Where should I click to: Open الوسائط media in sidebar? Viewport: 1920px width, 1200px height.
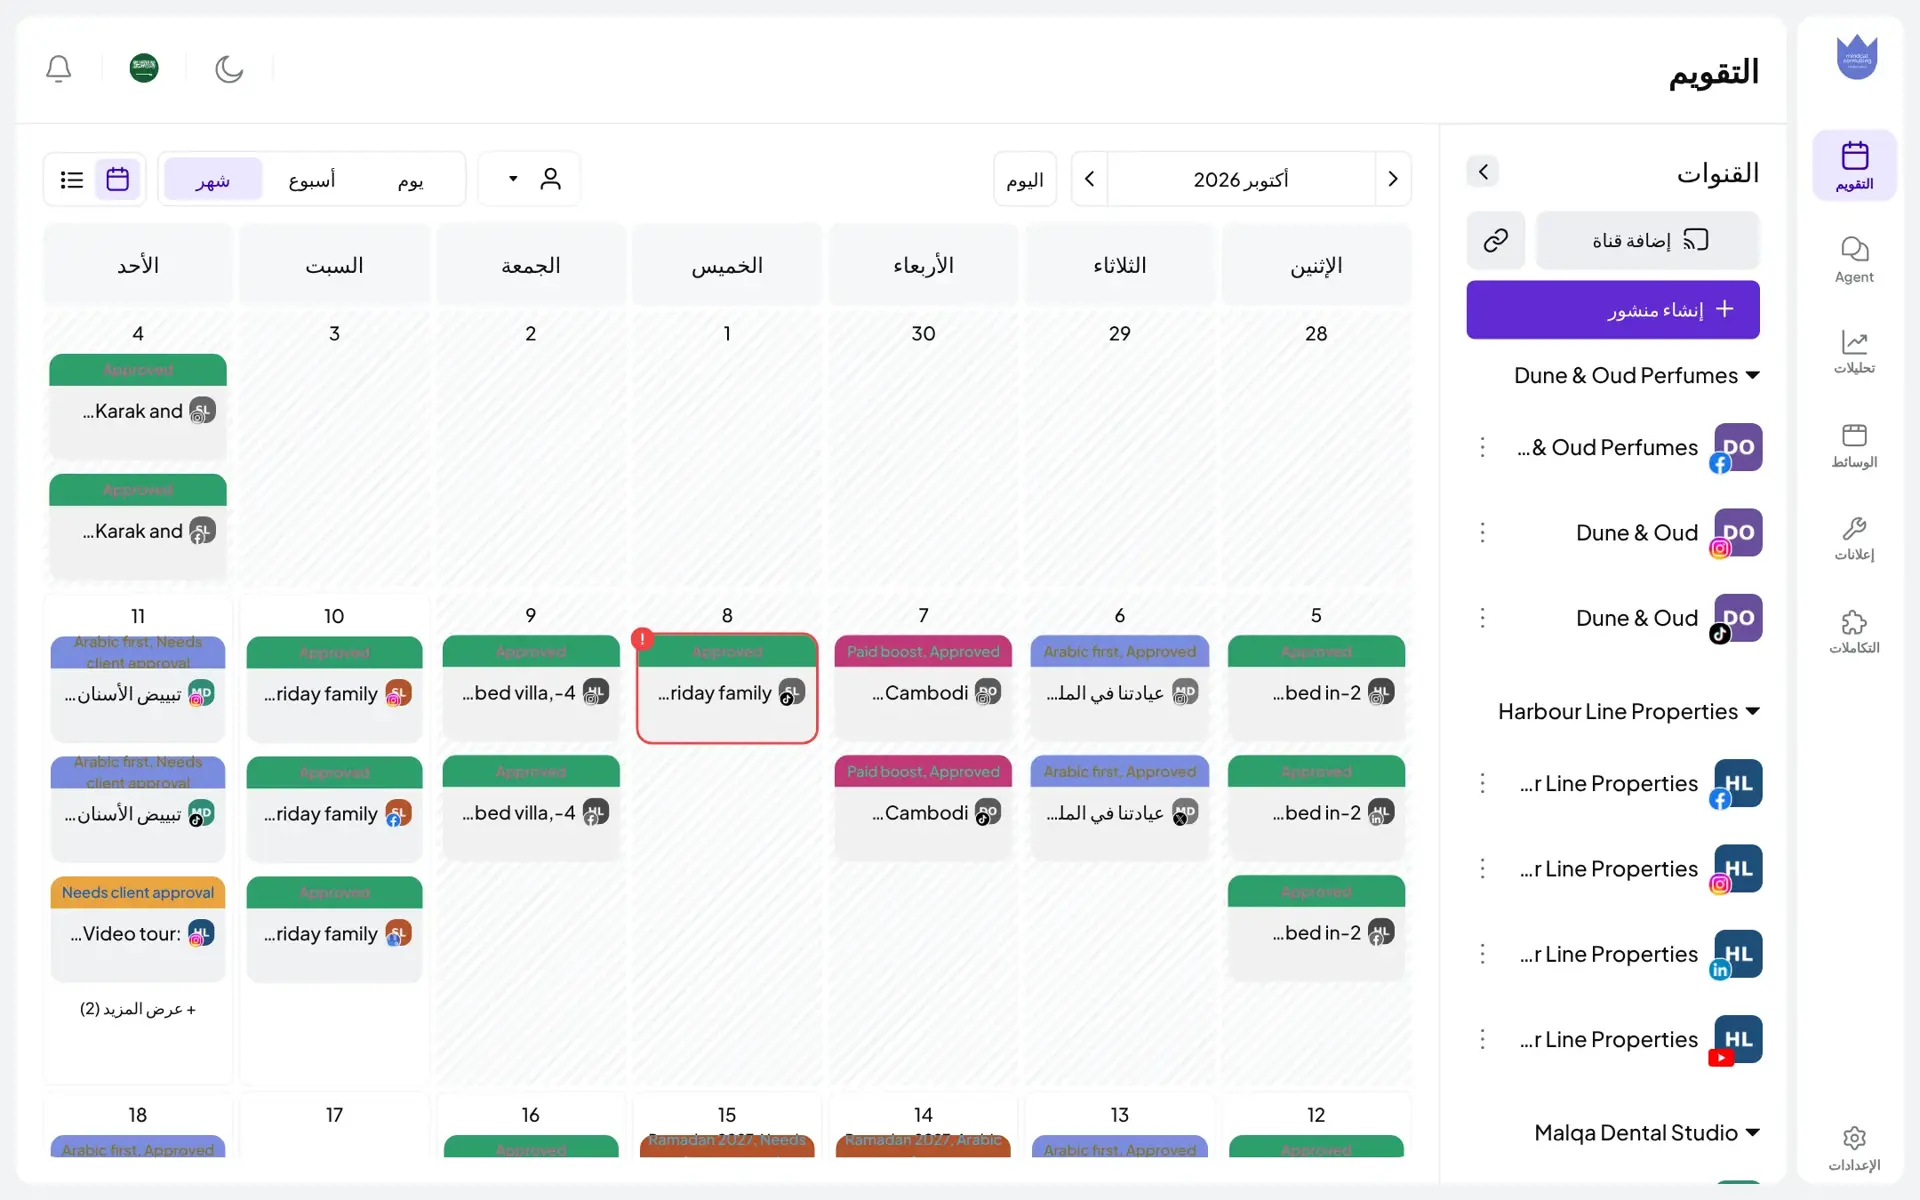[1855, 445]
